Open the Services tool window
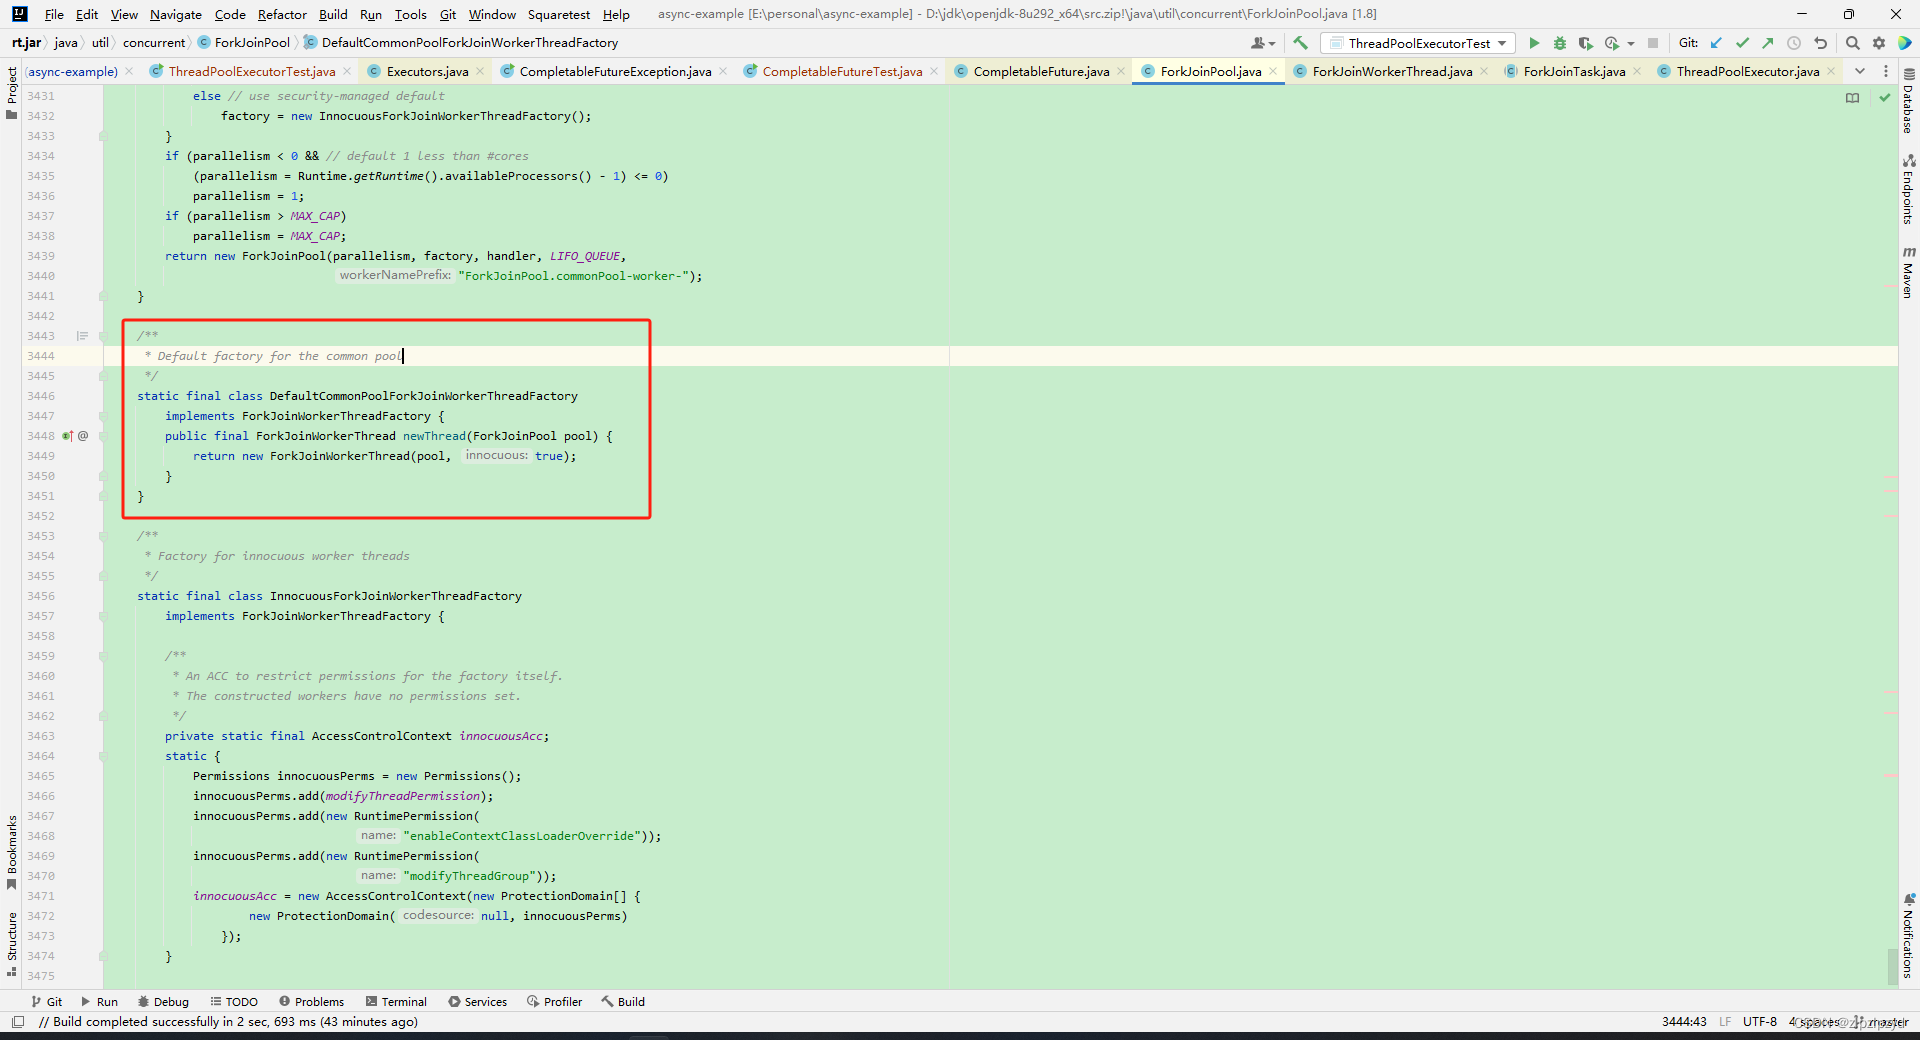 [477, 1001]
